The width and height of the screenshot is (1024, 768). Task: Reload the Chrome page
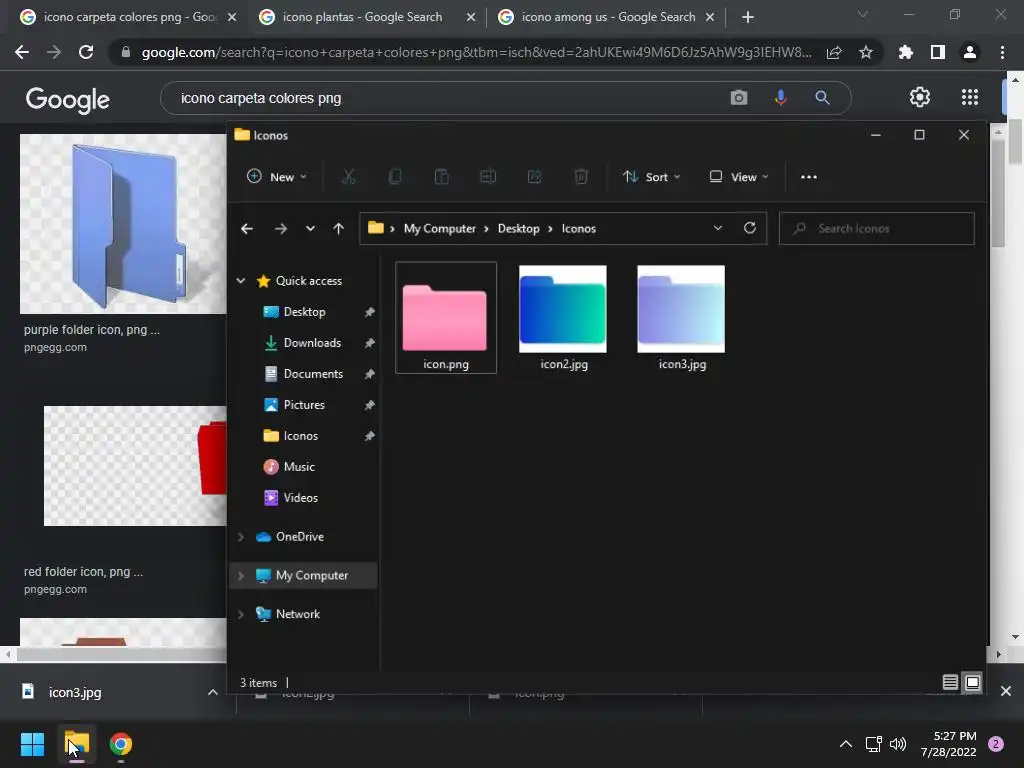pyautogui.click(x=86, y=52)
